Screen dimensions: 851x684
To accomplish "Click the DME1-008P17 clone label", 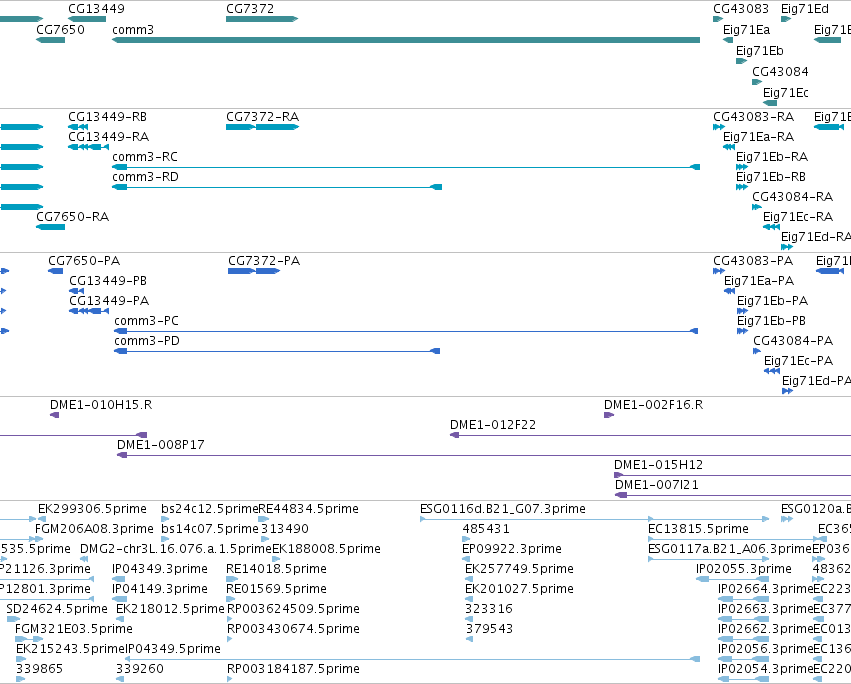I will [161, 445].
